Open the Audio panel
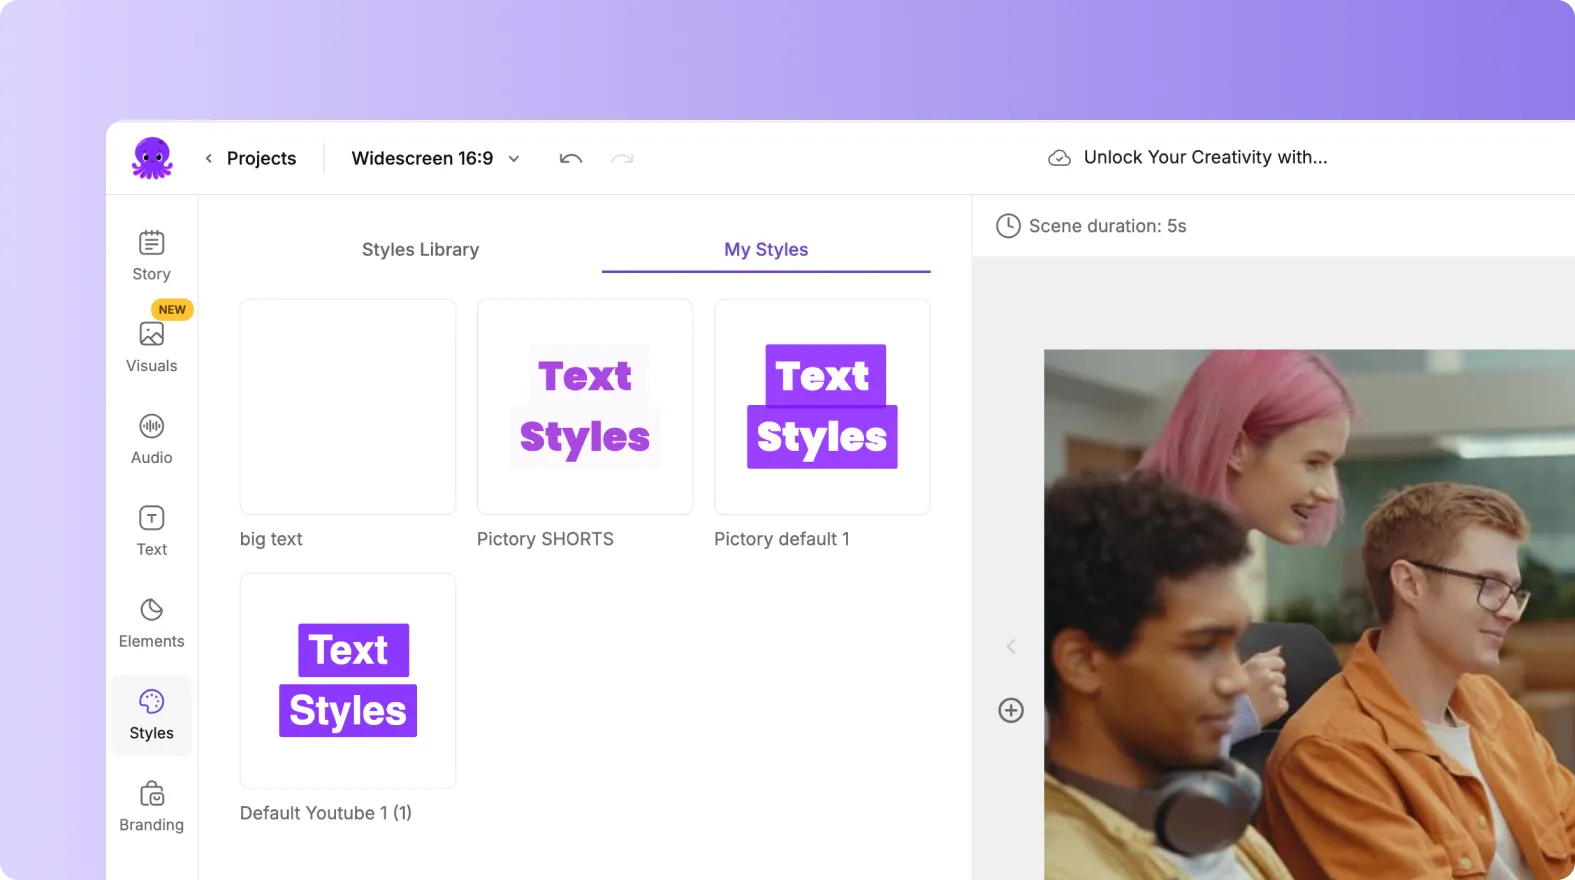Image resolution: width=1575 pixels, height=880 pixels. (152, 440)
